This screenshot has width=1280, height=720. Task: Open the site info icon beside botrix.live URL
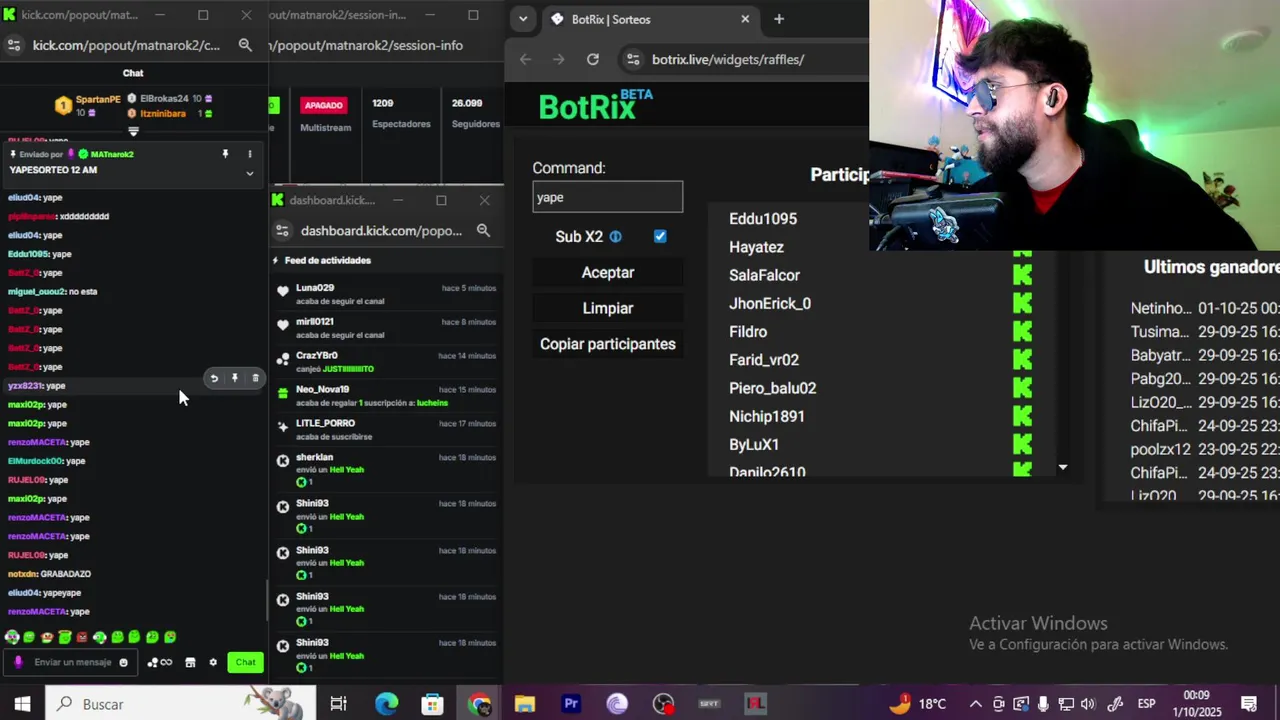633,59
